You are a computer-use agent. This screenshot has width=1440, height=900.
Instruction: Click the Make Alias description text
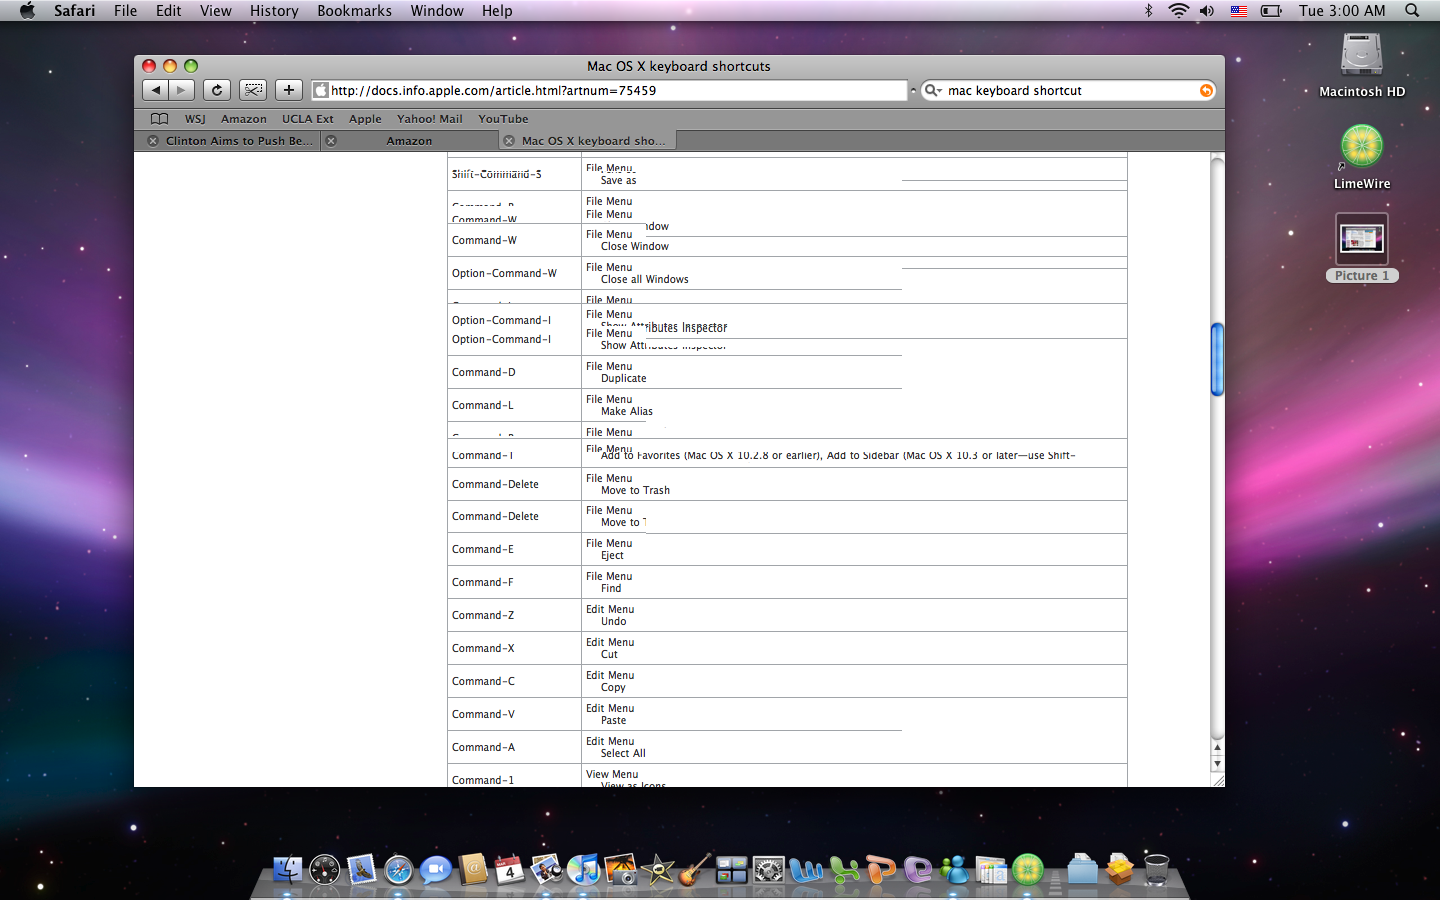(x=627, y=412)
